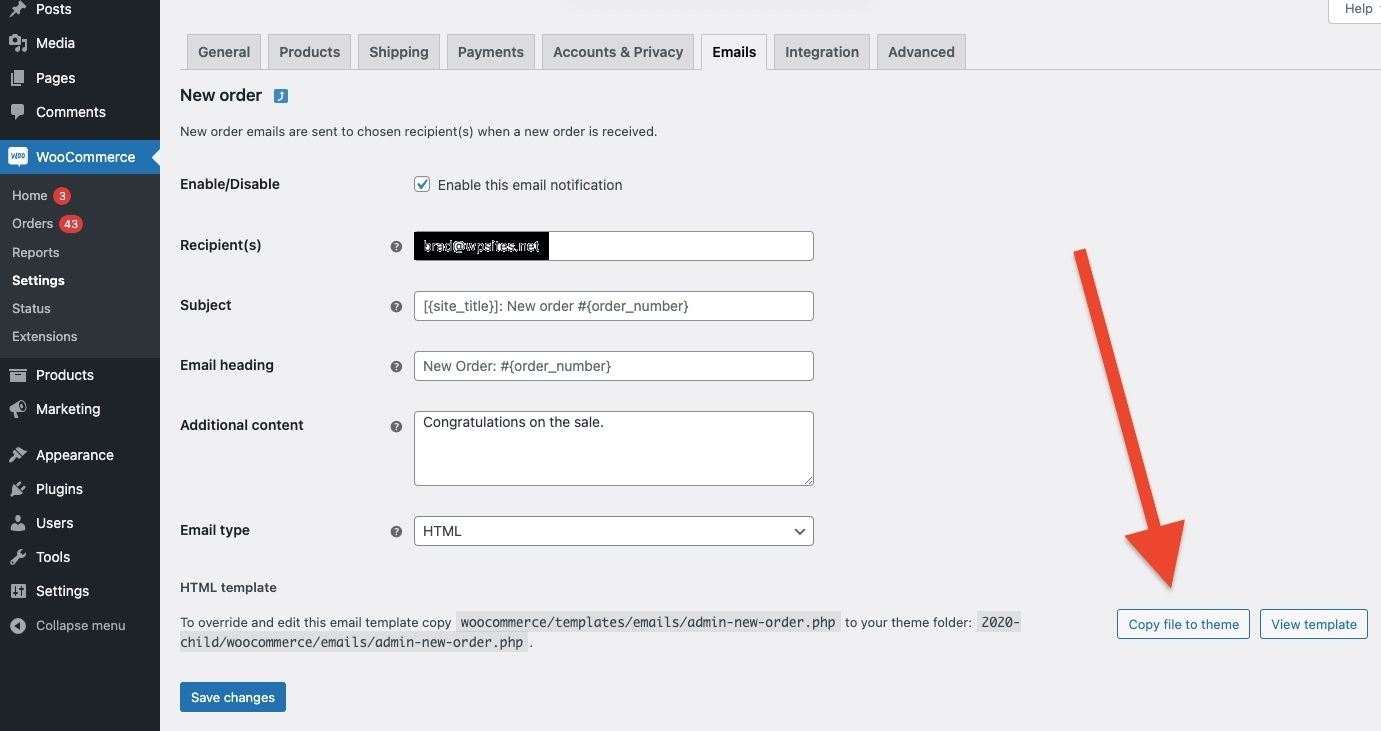Click inside the Email heading input field
1381x731 pixels.
coord(613,366)
